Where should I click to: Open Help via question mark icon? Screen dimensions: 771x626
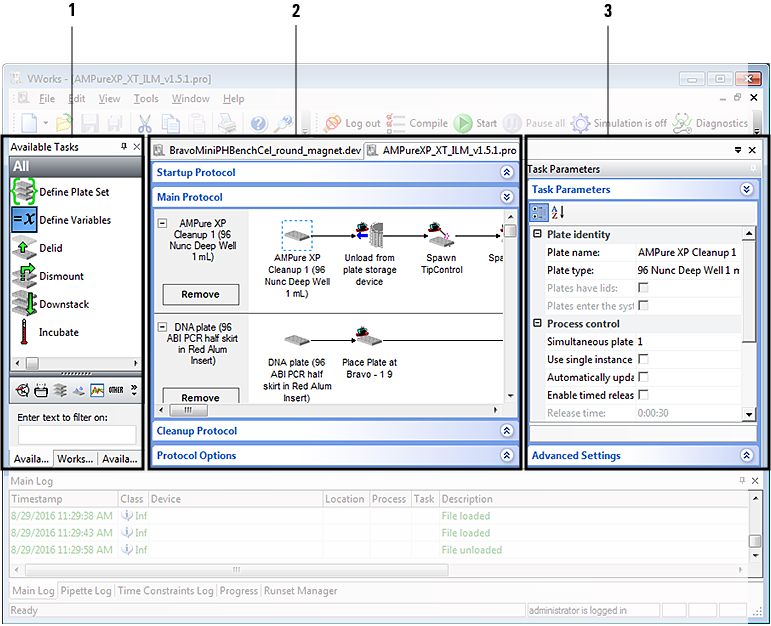pos(259,123)
